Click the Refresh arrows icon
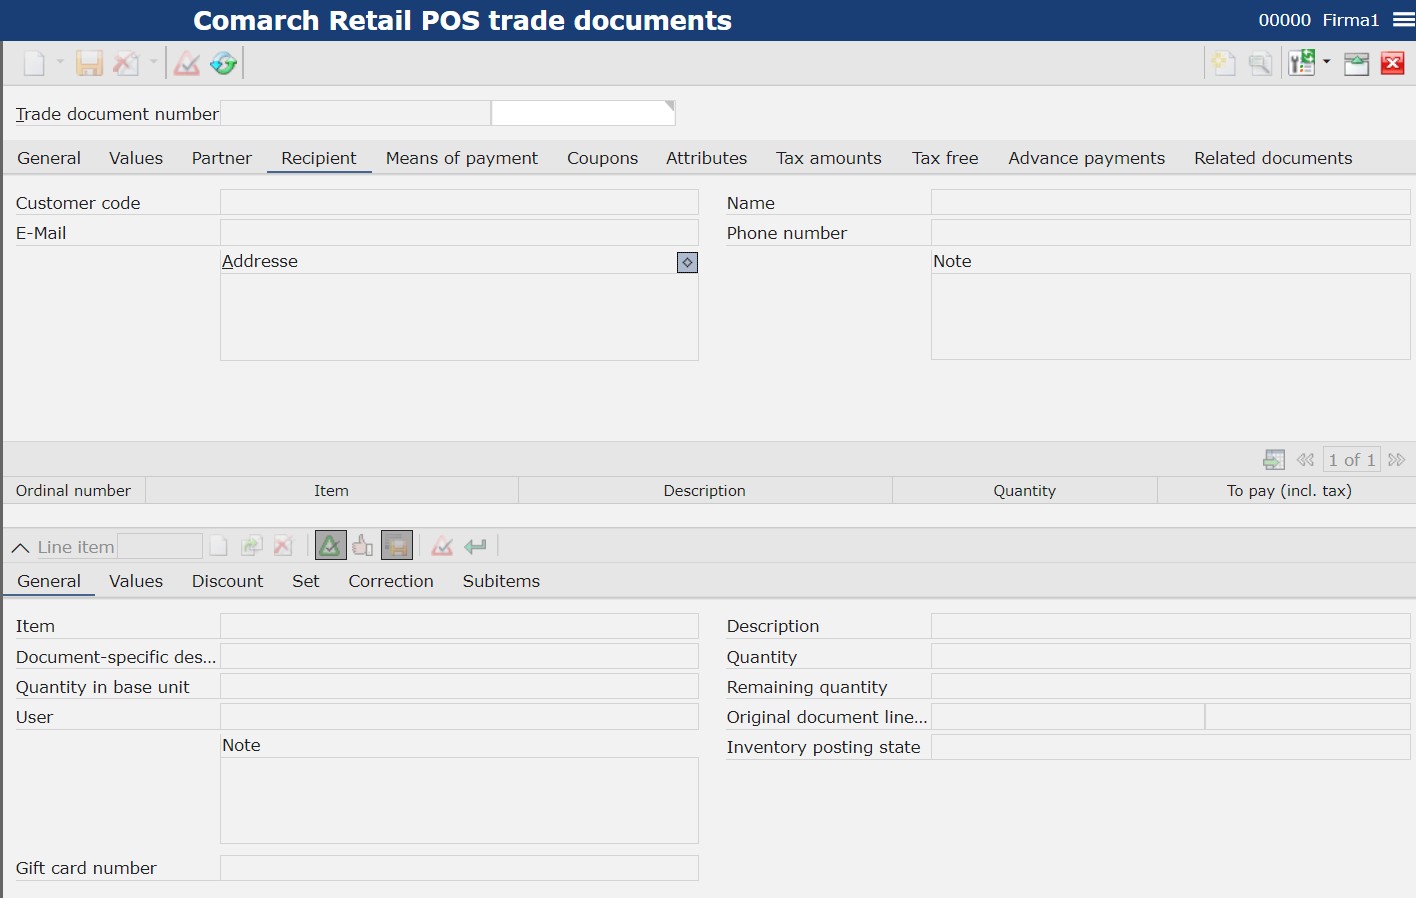The image size is (1416, 898). [x=224, y=64]
